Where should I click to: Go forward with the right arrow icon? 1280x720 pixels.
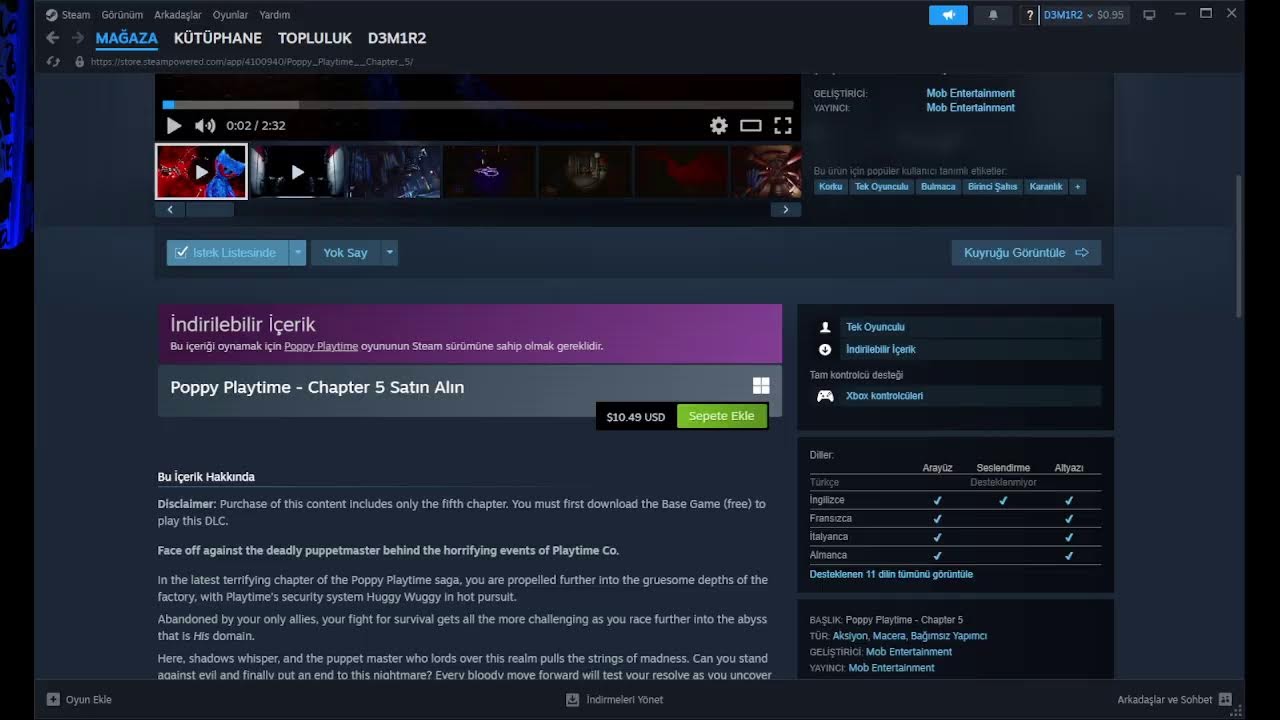pos(77,38)
